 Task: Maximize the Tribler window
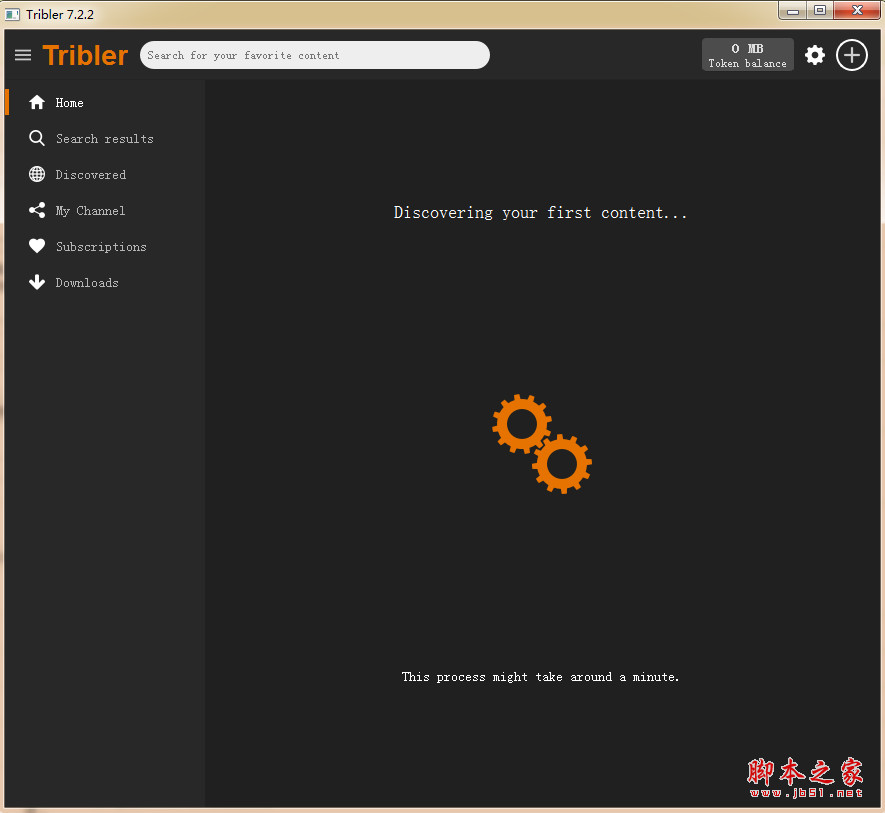point(820,11)
